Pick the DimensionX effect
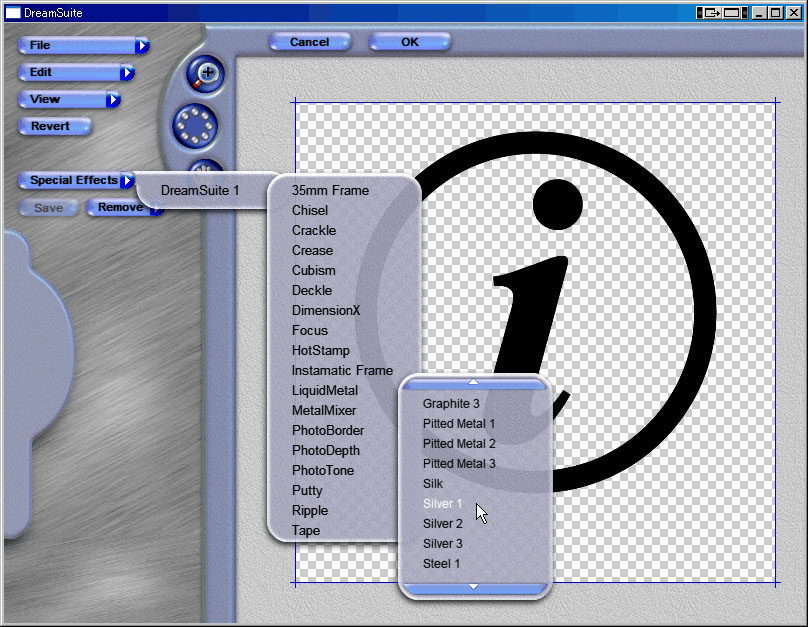 coord(326,311)
